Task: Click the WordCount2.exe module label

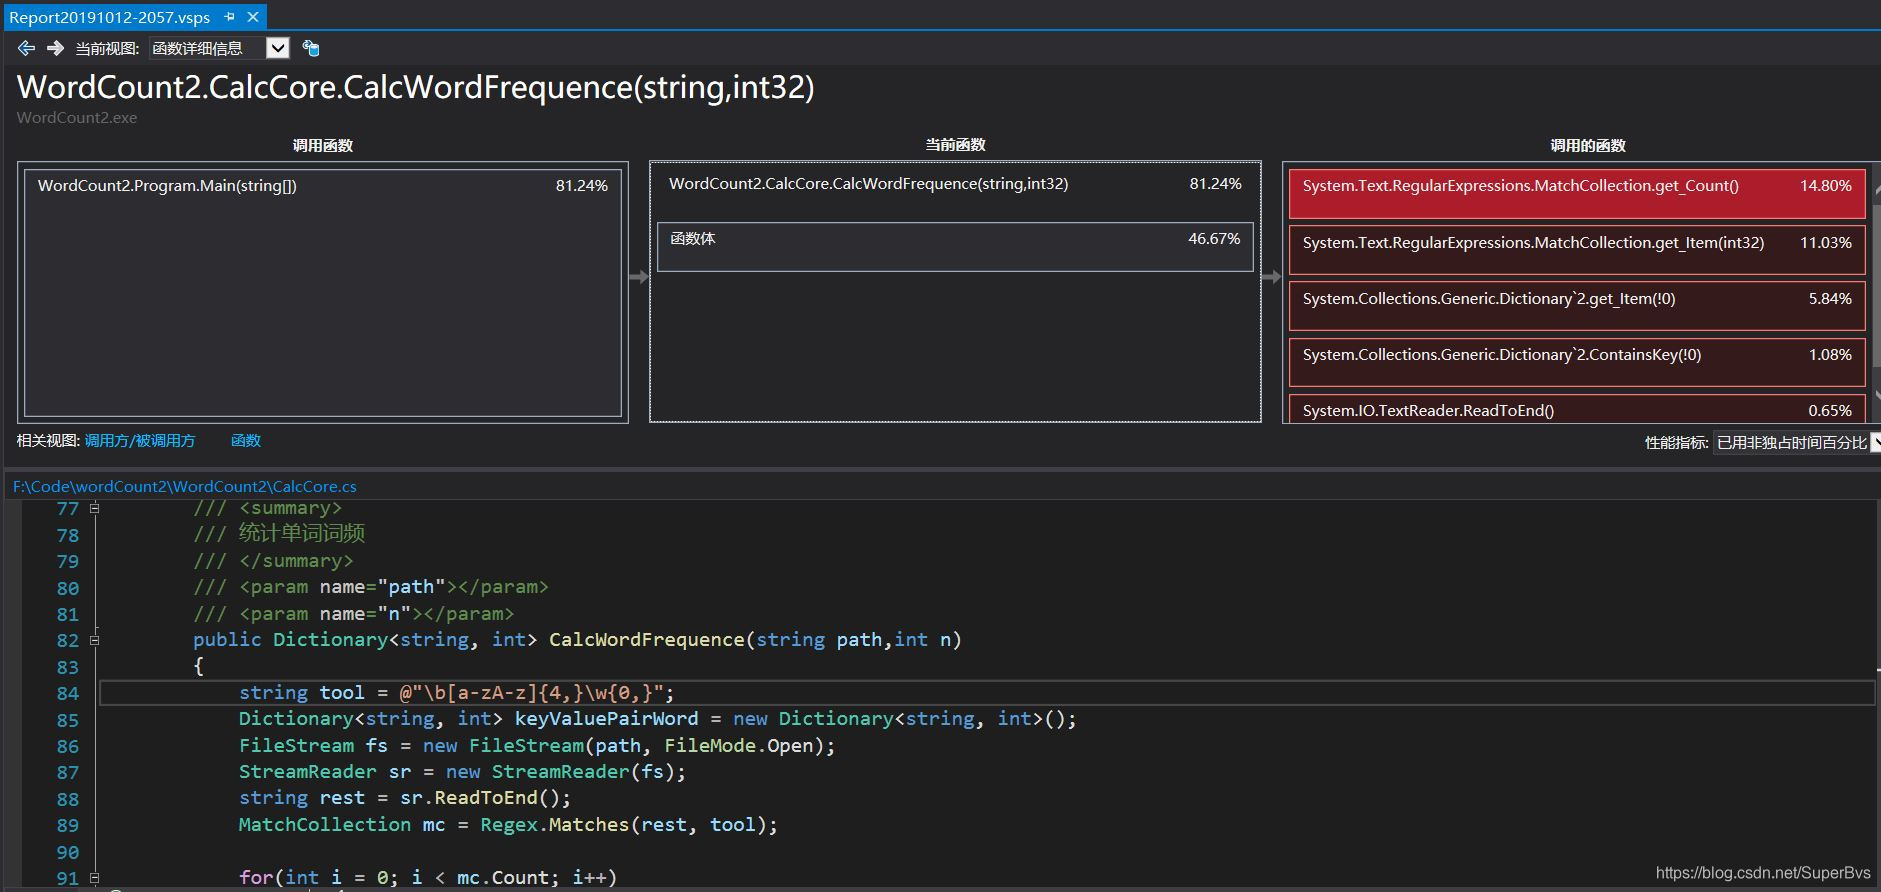Action: coord(77,117)
